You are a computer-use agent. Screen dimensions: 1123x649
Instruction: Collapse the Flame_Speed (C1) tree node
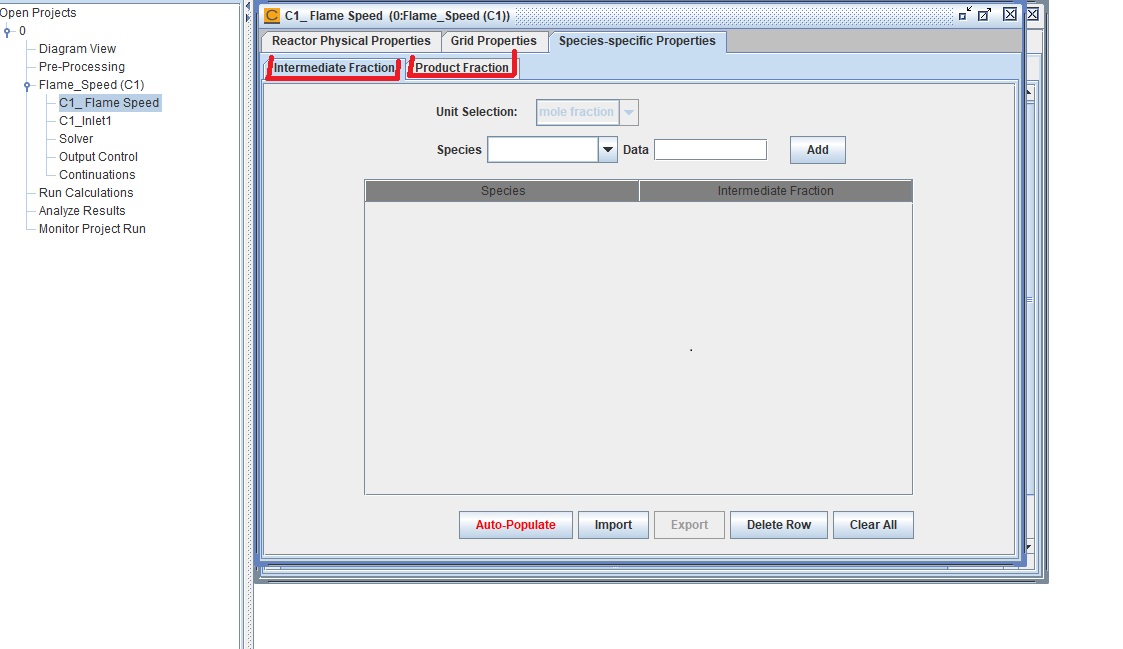pyautogui.click(x=28, y=85)
